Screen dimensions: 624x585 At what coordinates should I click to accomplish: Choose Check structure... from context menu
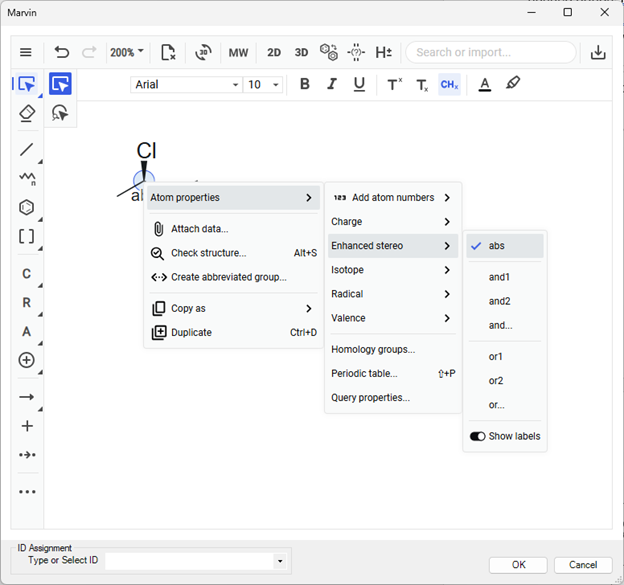(208, 253)
